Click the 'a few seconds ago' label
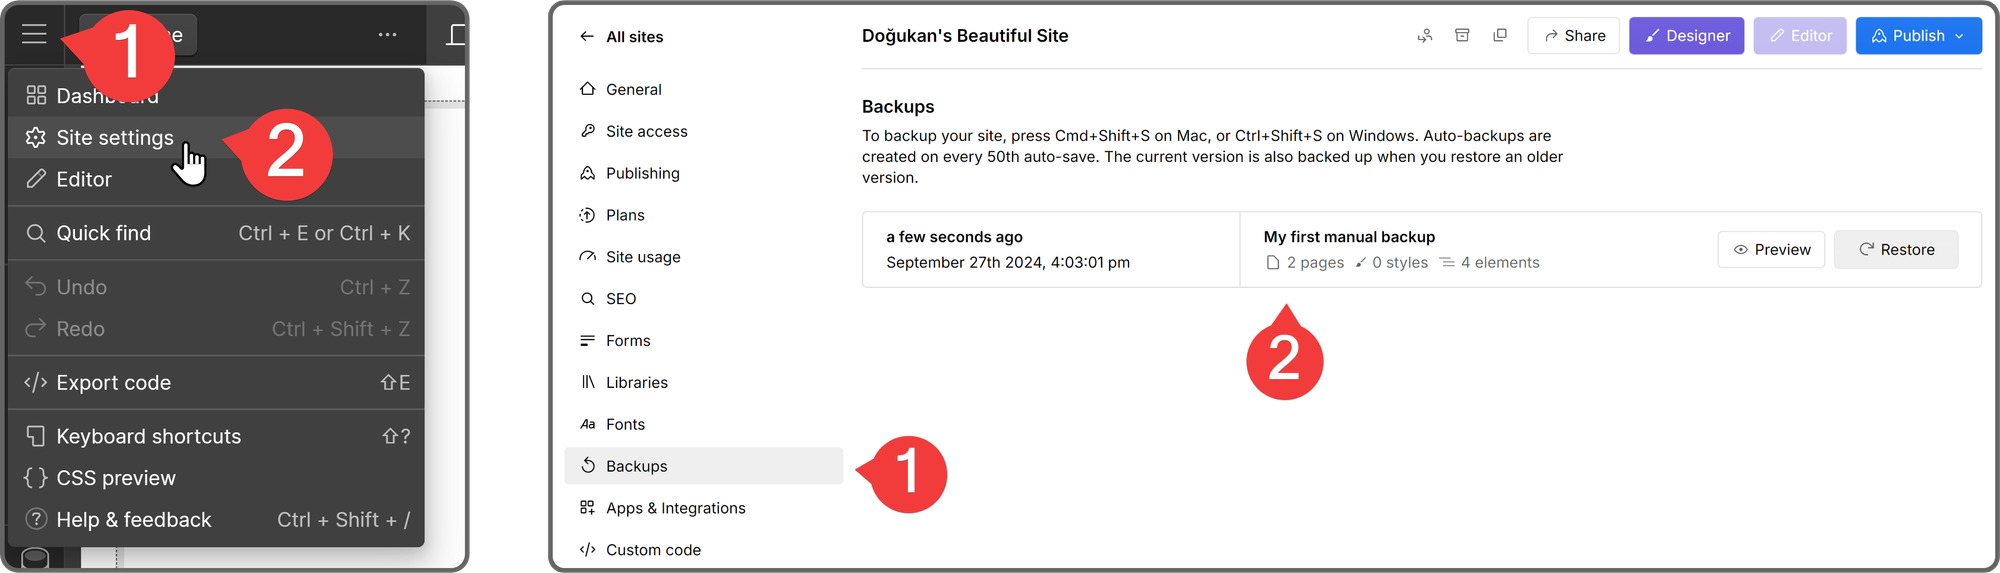The height and width of the screenshot is (573, 2000). 954,237
